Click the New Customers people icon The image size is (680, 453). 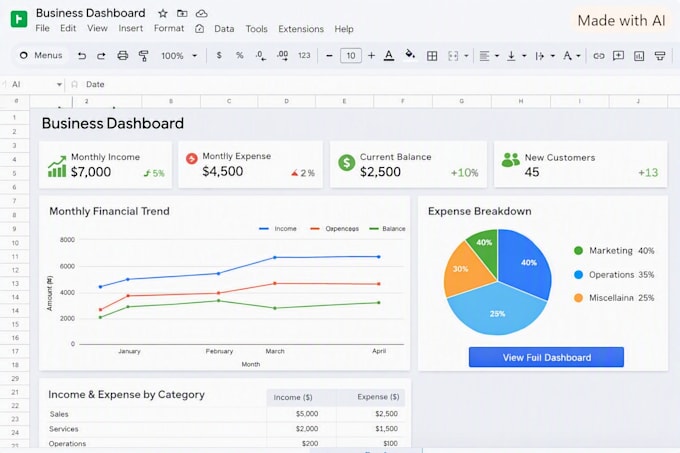tap(510, 160)
